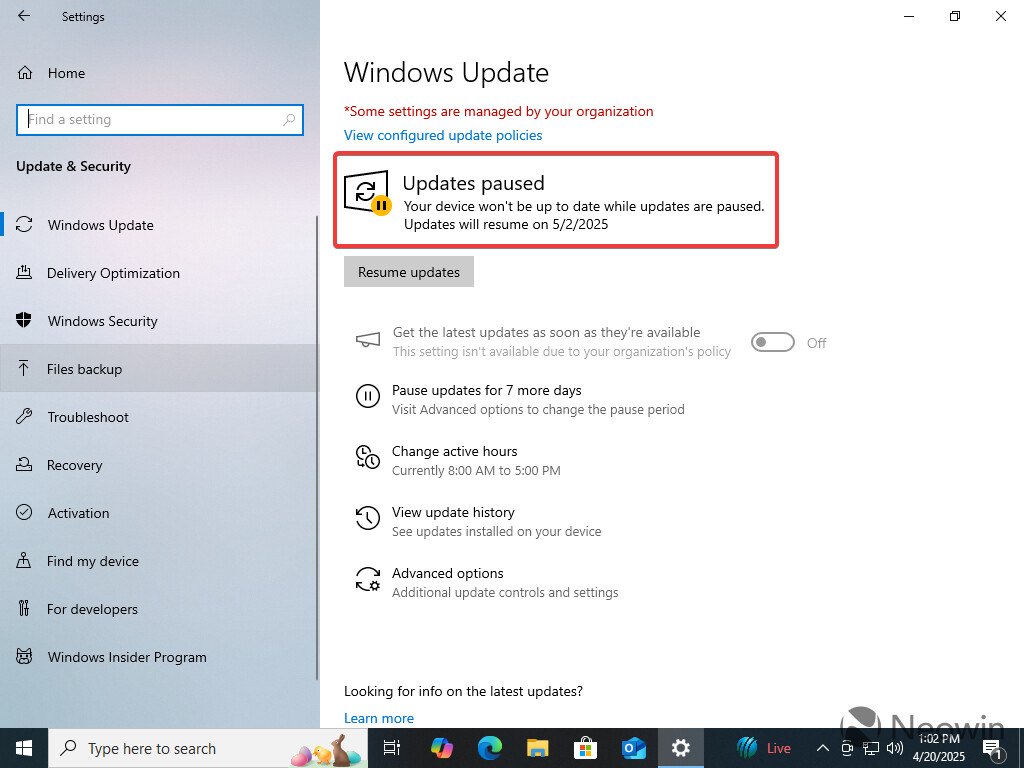This screenshot has width=1024, height=768.
Task: Select the Delivery Optimization sidebar icon
Action: (x=22, y=273)
